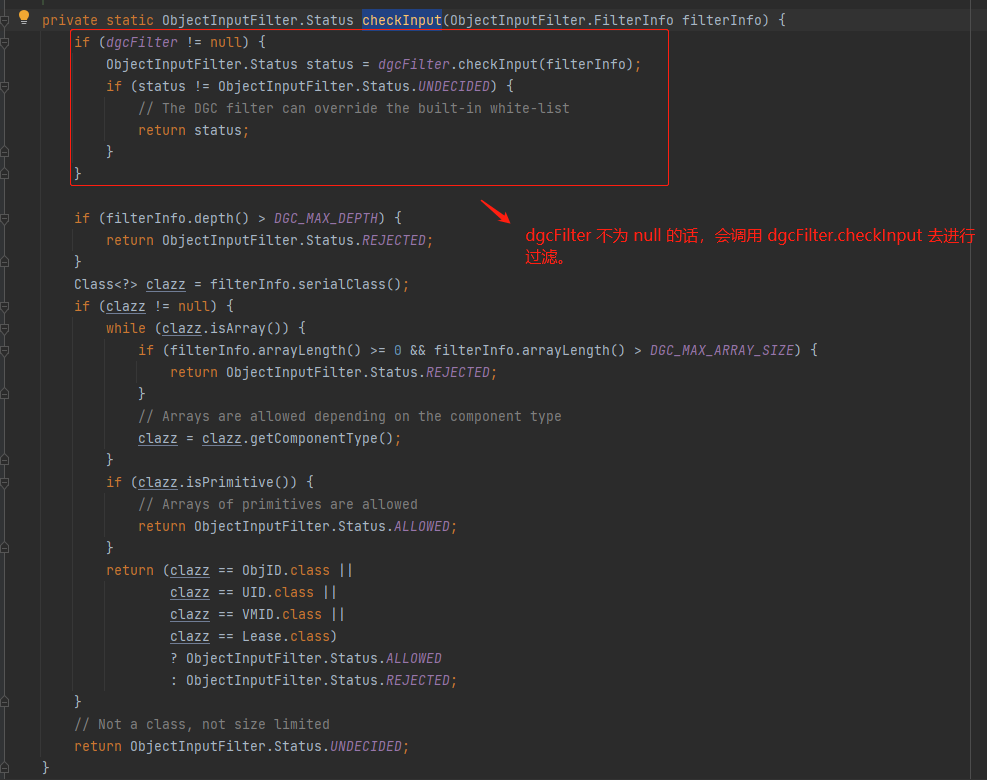Screen dimensions: 987x780
Task: Click ObjID.class in the return expression
Action: coord(285,570)
